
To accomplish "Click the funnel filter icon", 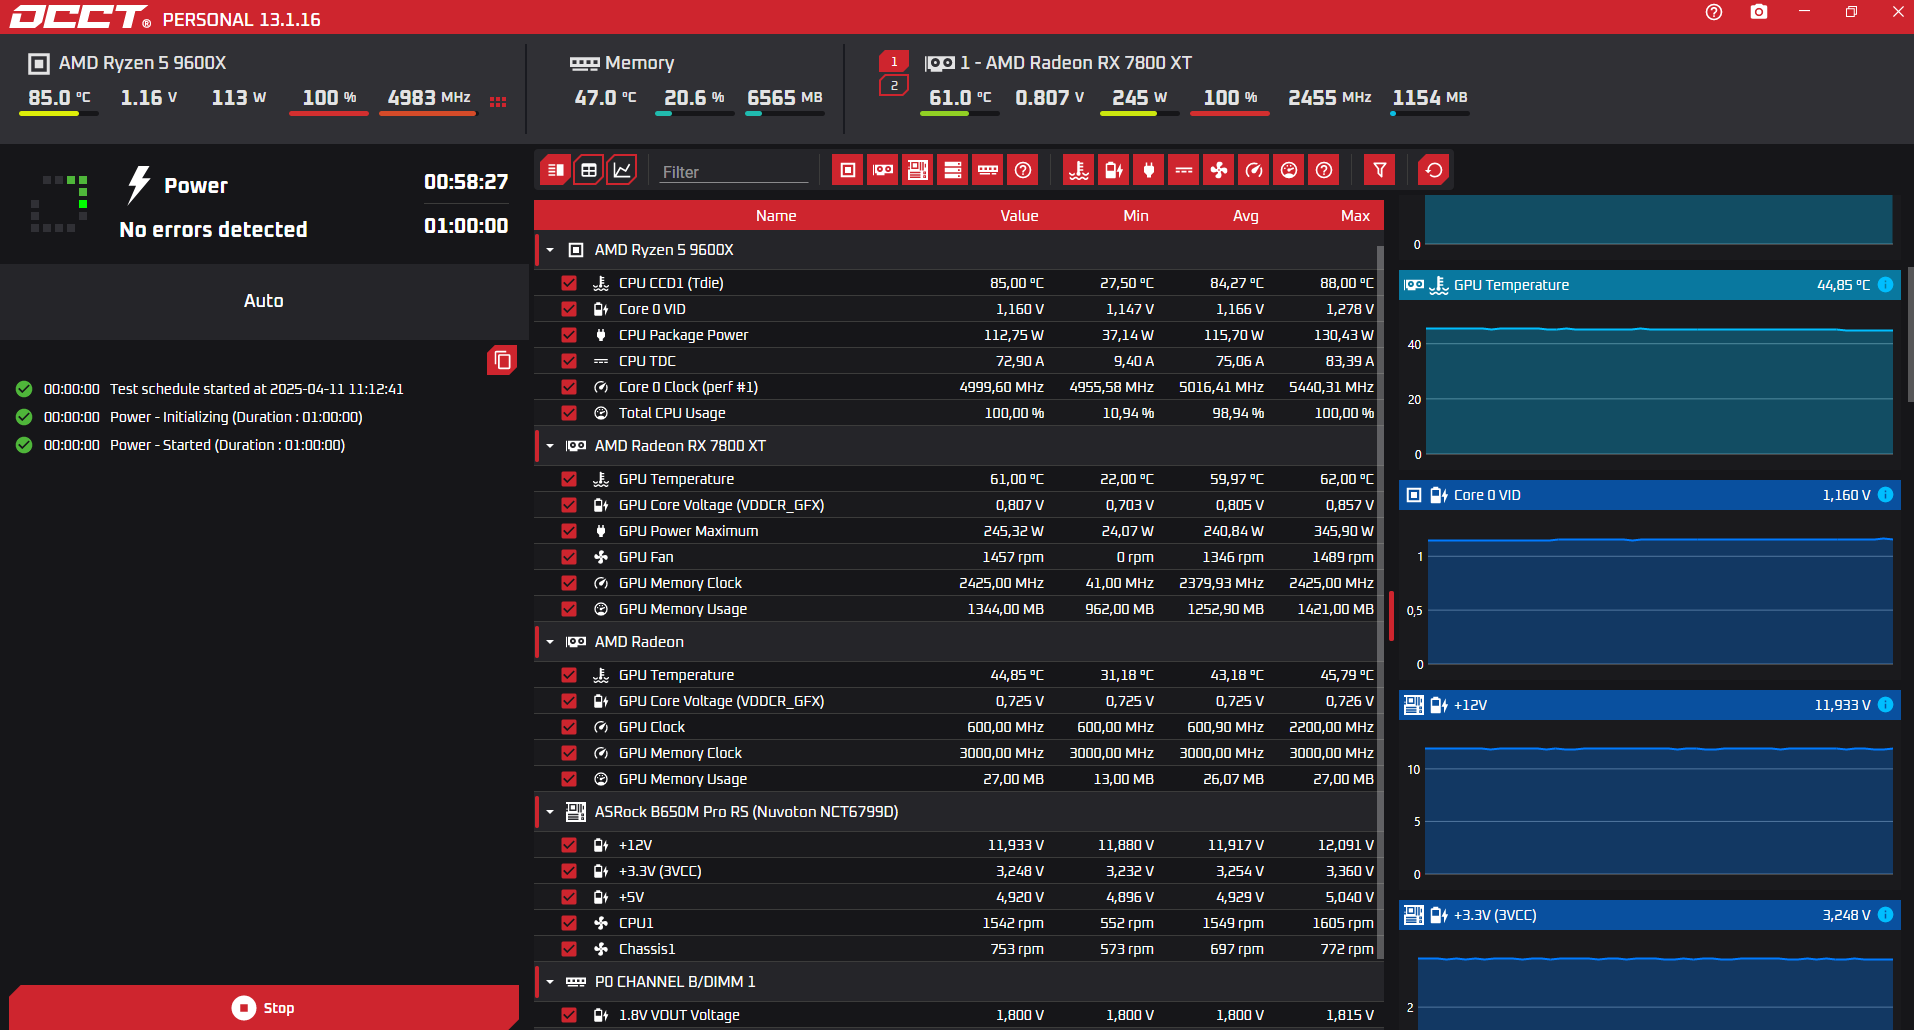I will tap(1380, 170).
